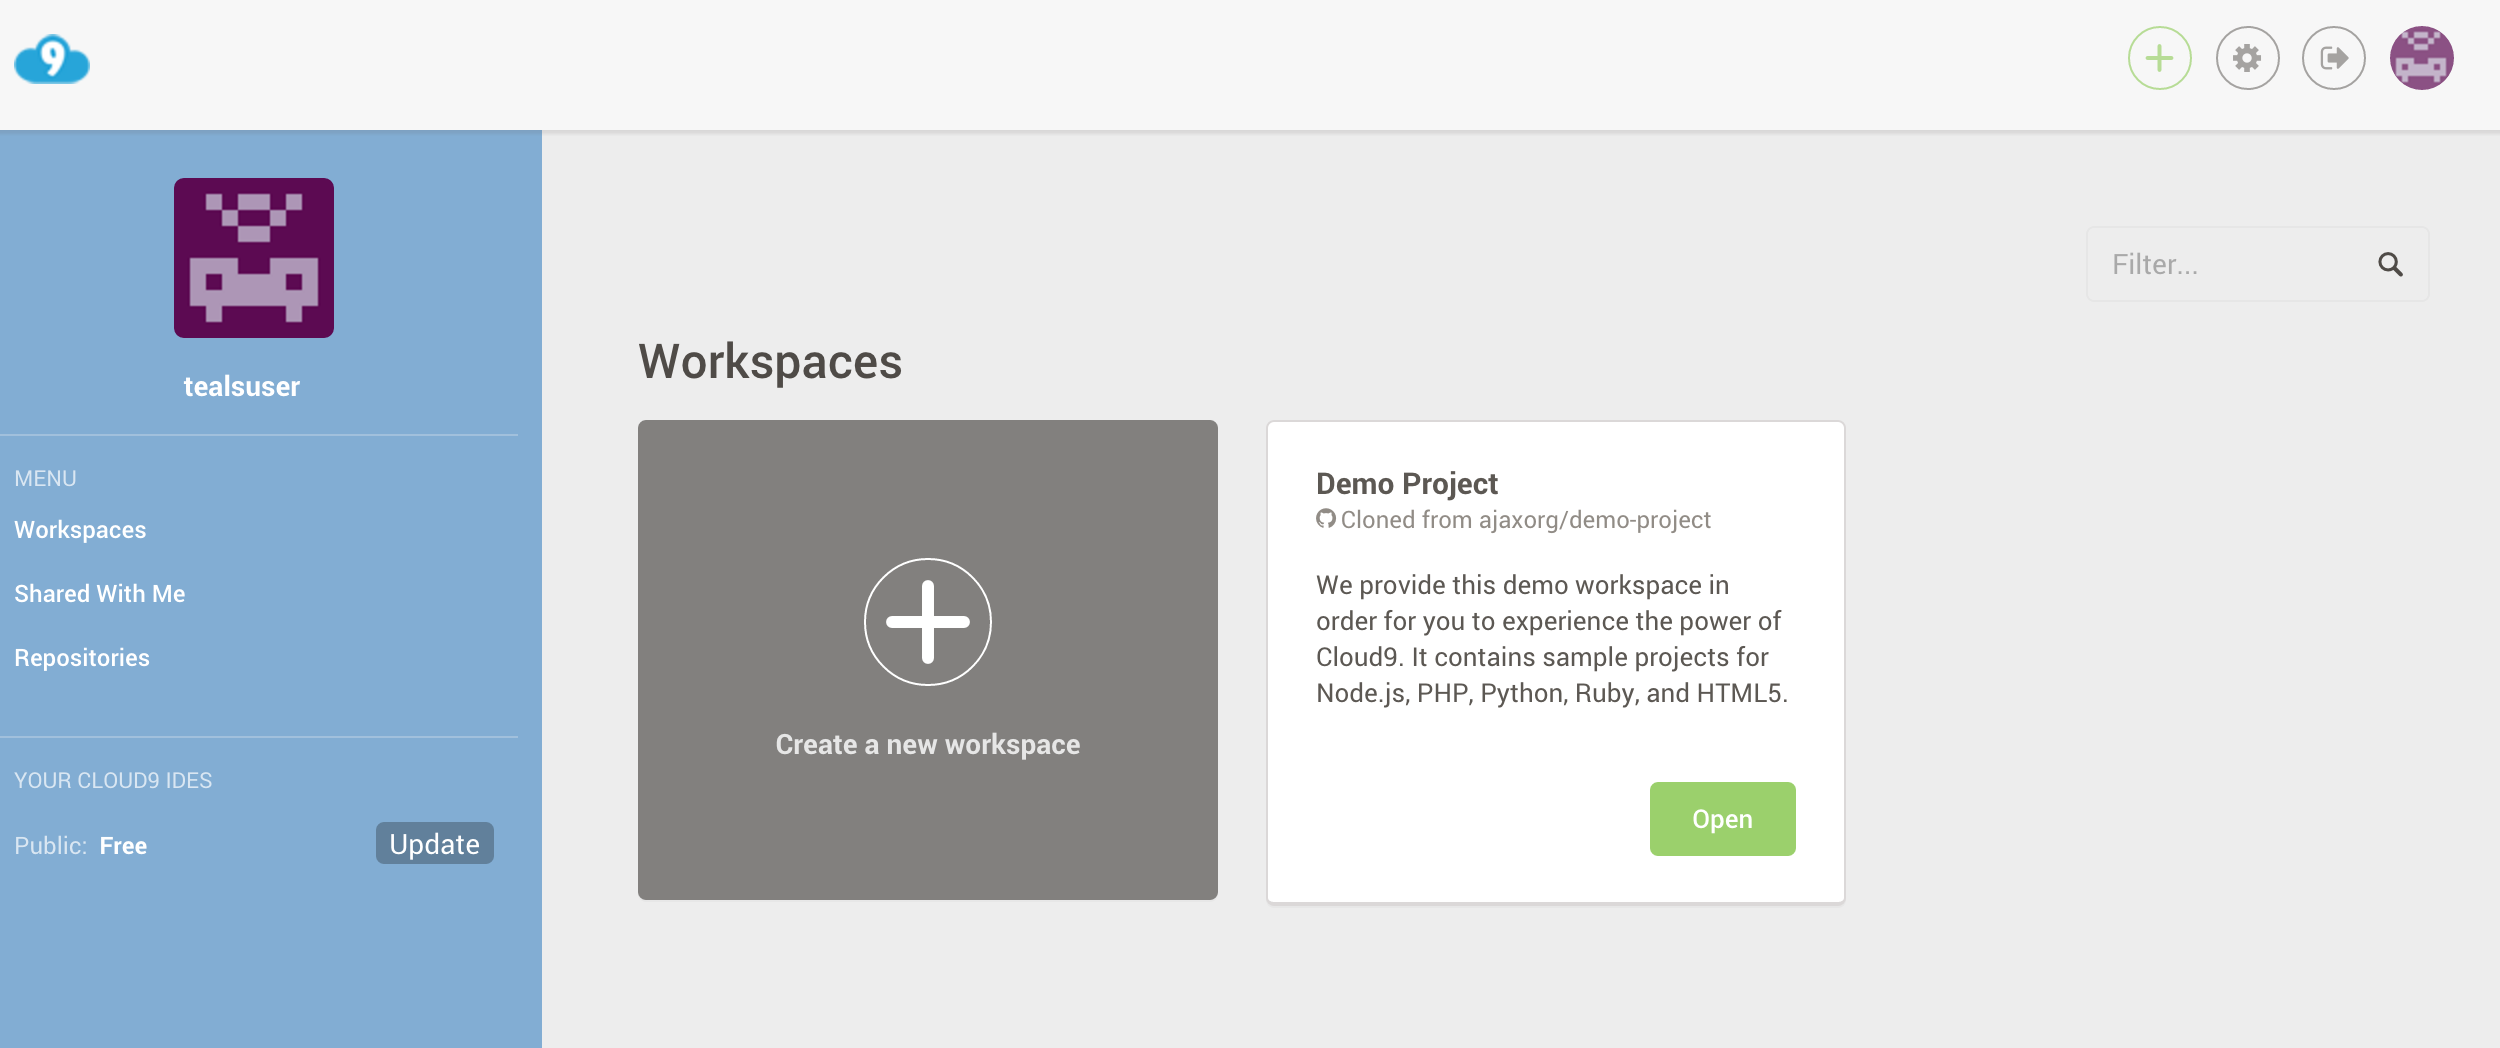Click the green plus icon in header
Screen dimensions: 2500x1048
pyautogui.click(x=2159, y=59)
